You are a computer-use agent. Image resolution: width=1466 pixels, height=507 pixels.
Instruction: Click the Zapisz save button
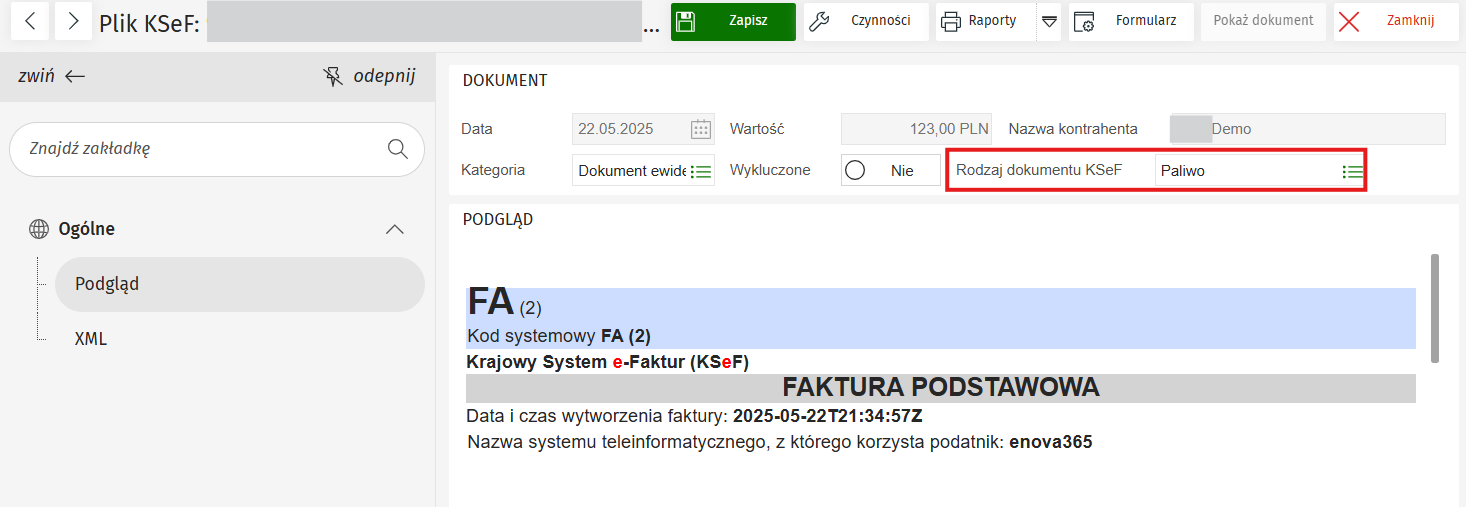[733, 21]
